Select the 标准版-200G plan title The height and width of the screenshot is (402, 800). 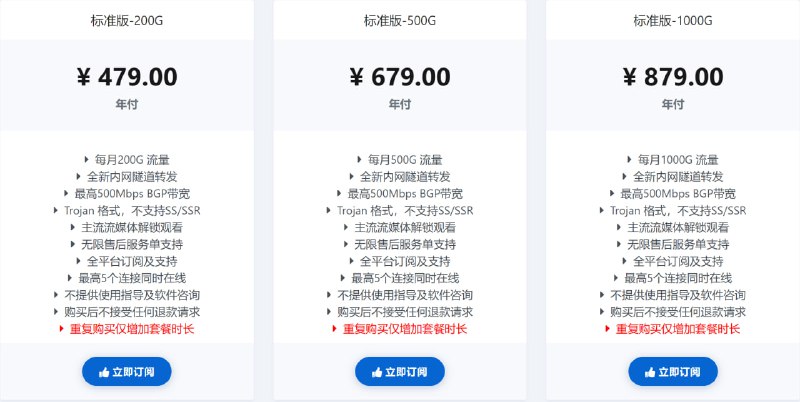click(127, 21)
